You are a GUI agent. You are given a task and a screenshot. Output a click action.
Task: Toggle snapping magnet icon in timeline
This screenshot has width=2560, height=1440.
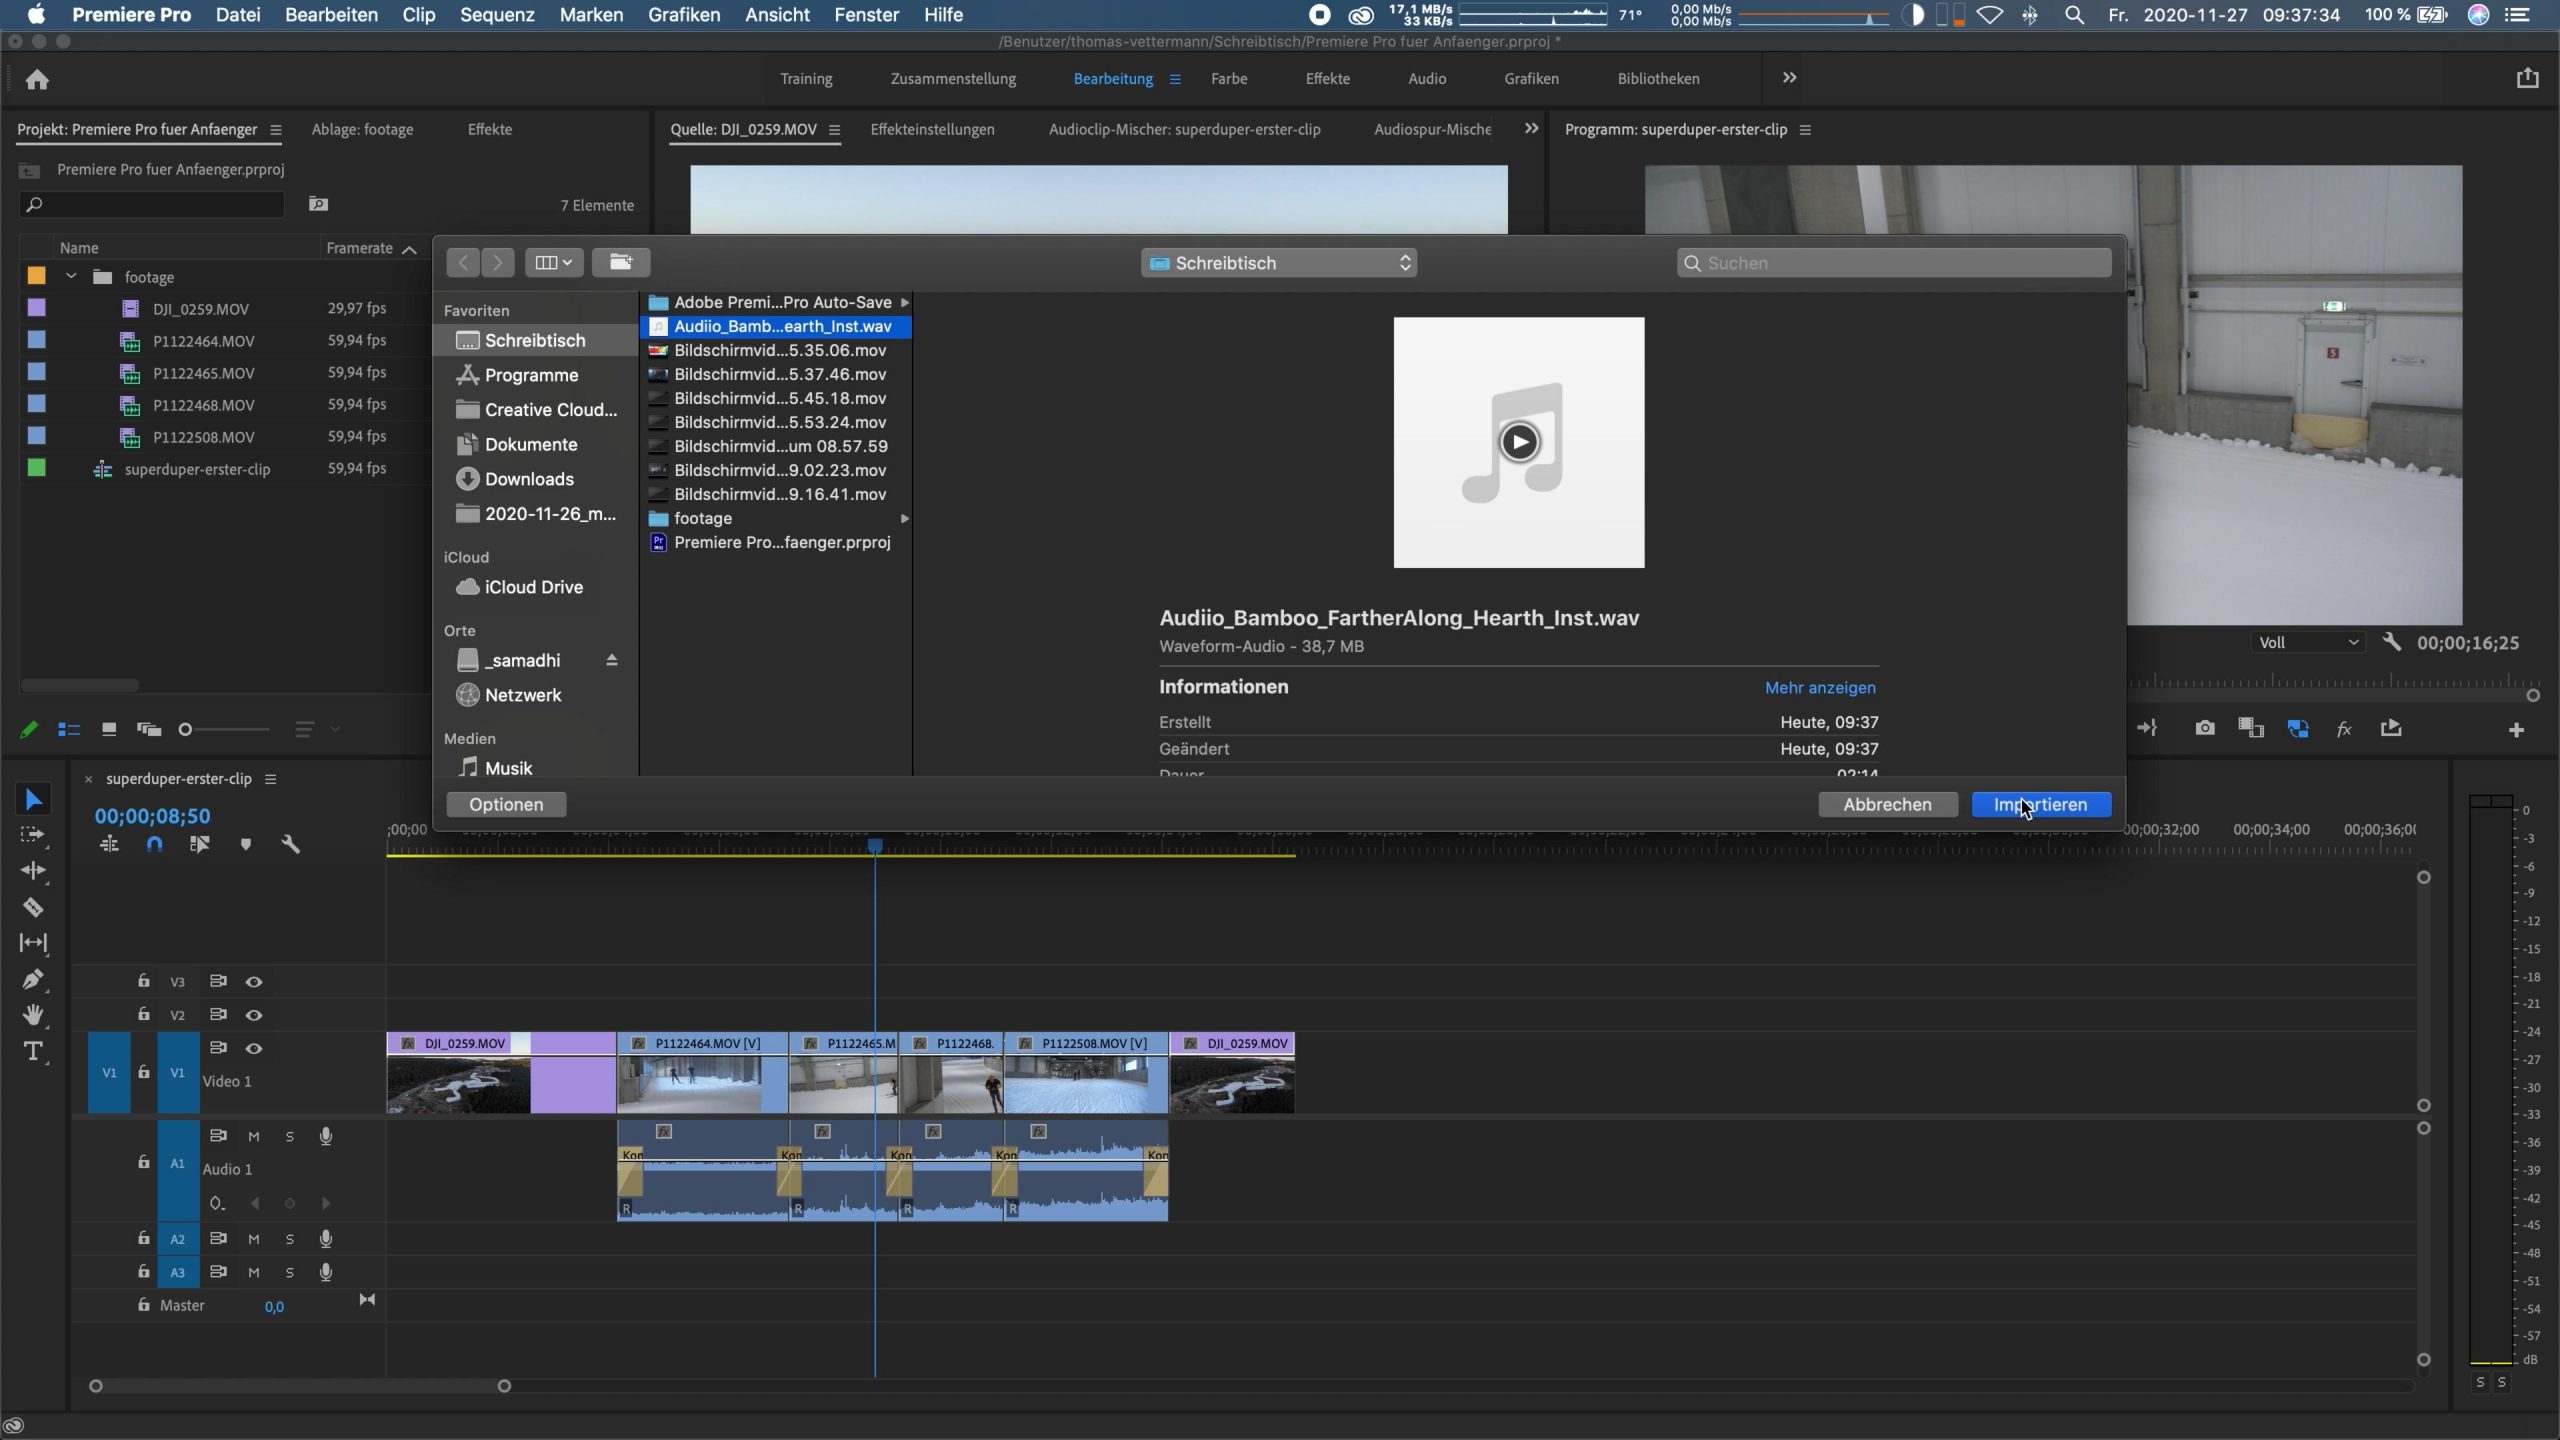click(x=154, y=844)
